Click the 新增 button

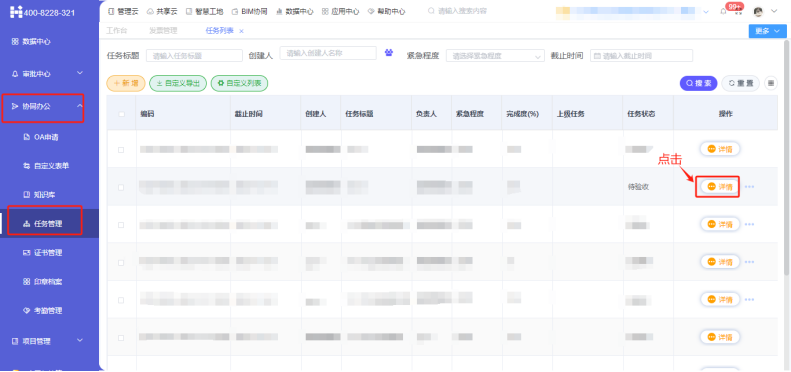pos(126,83)
